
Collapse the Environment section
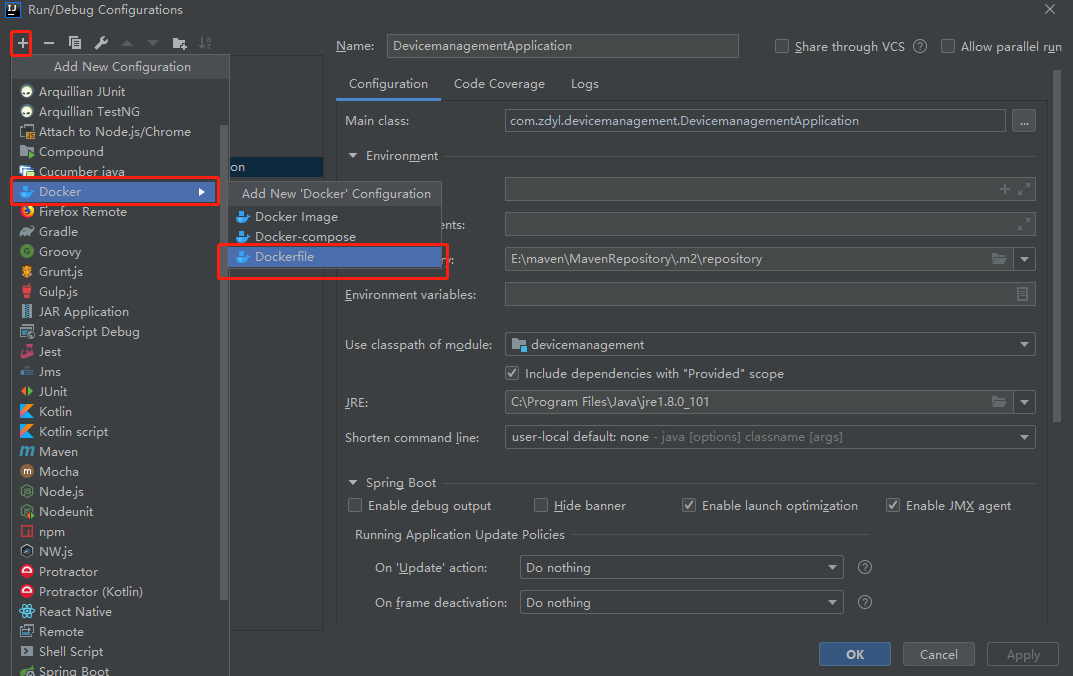tap(353, 156)
